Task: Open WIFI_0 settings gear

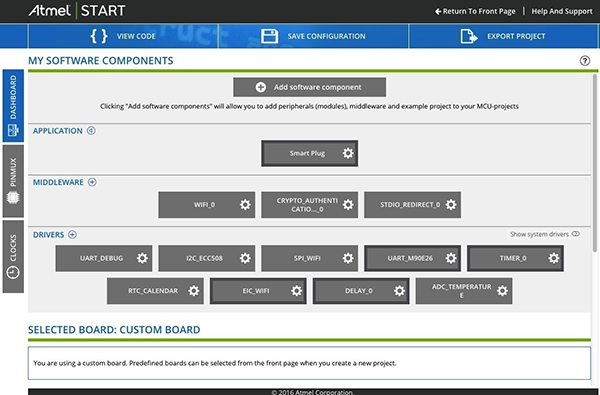Action: pos(245,205)
